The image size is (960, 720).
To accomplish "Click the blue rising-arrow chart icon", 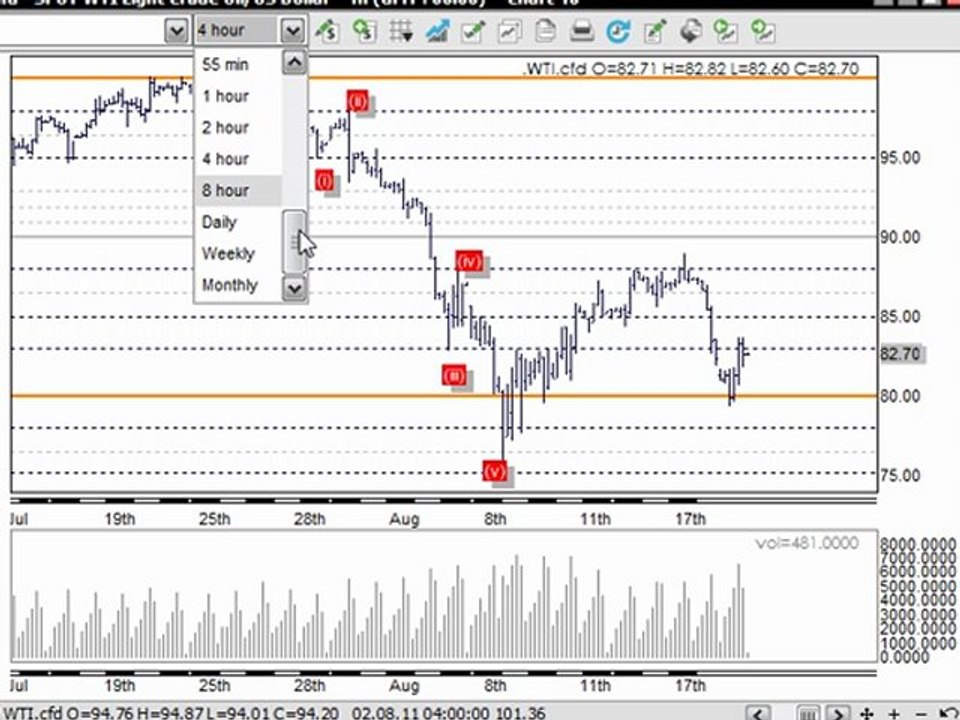I will click(437, 31).
